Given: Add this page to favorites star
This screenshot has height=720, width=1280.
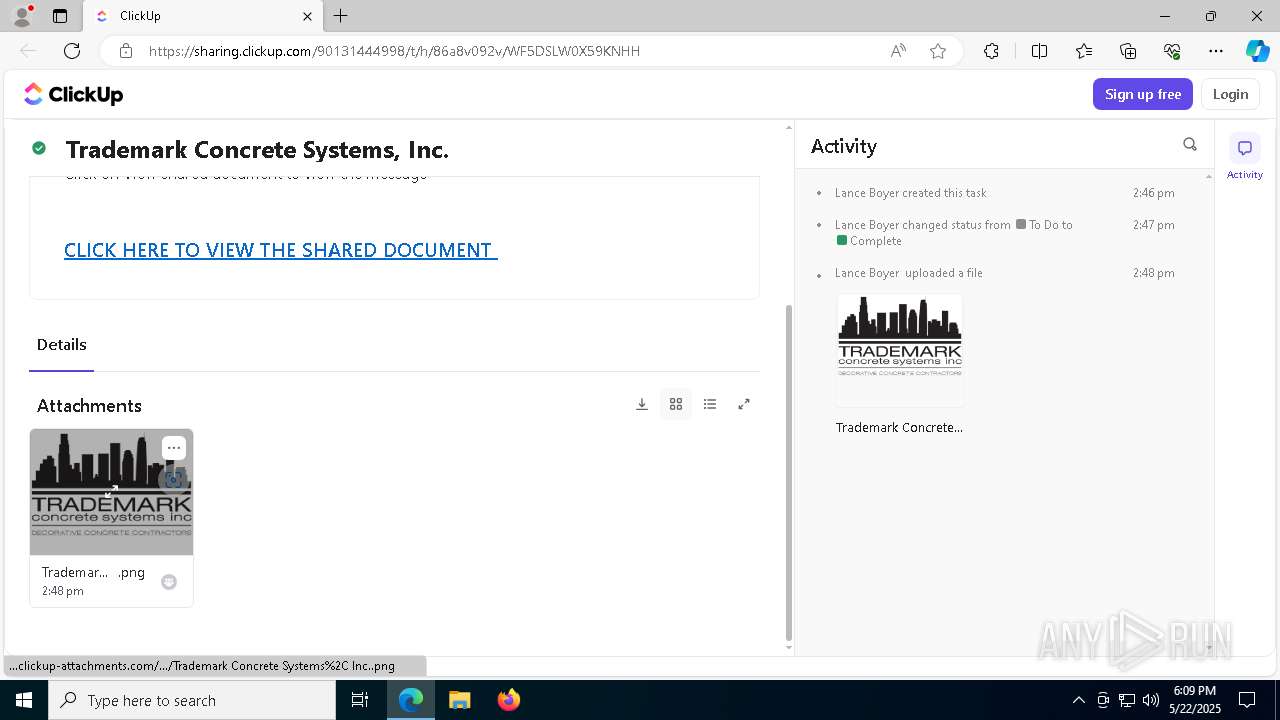Looking at the screenshot, I should click(x=938, y=51).
